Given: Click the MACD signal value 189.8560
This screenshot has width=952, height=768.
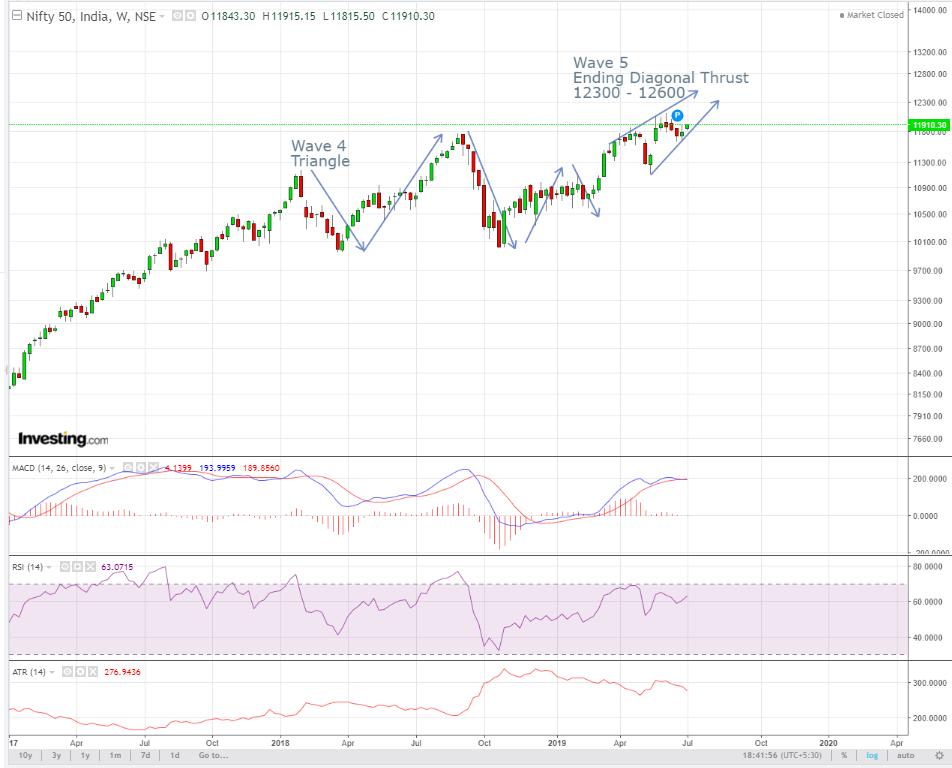Looking at the screenshot, I should coord(261,468).
